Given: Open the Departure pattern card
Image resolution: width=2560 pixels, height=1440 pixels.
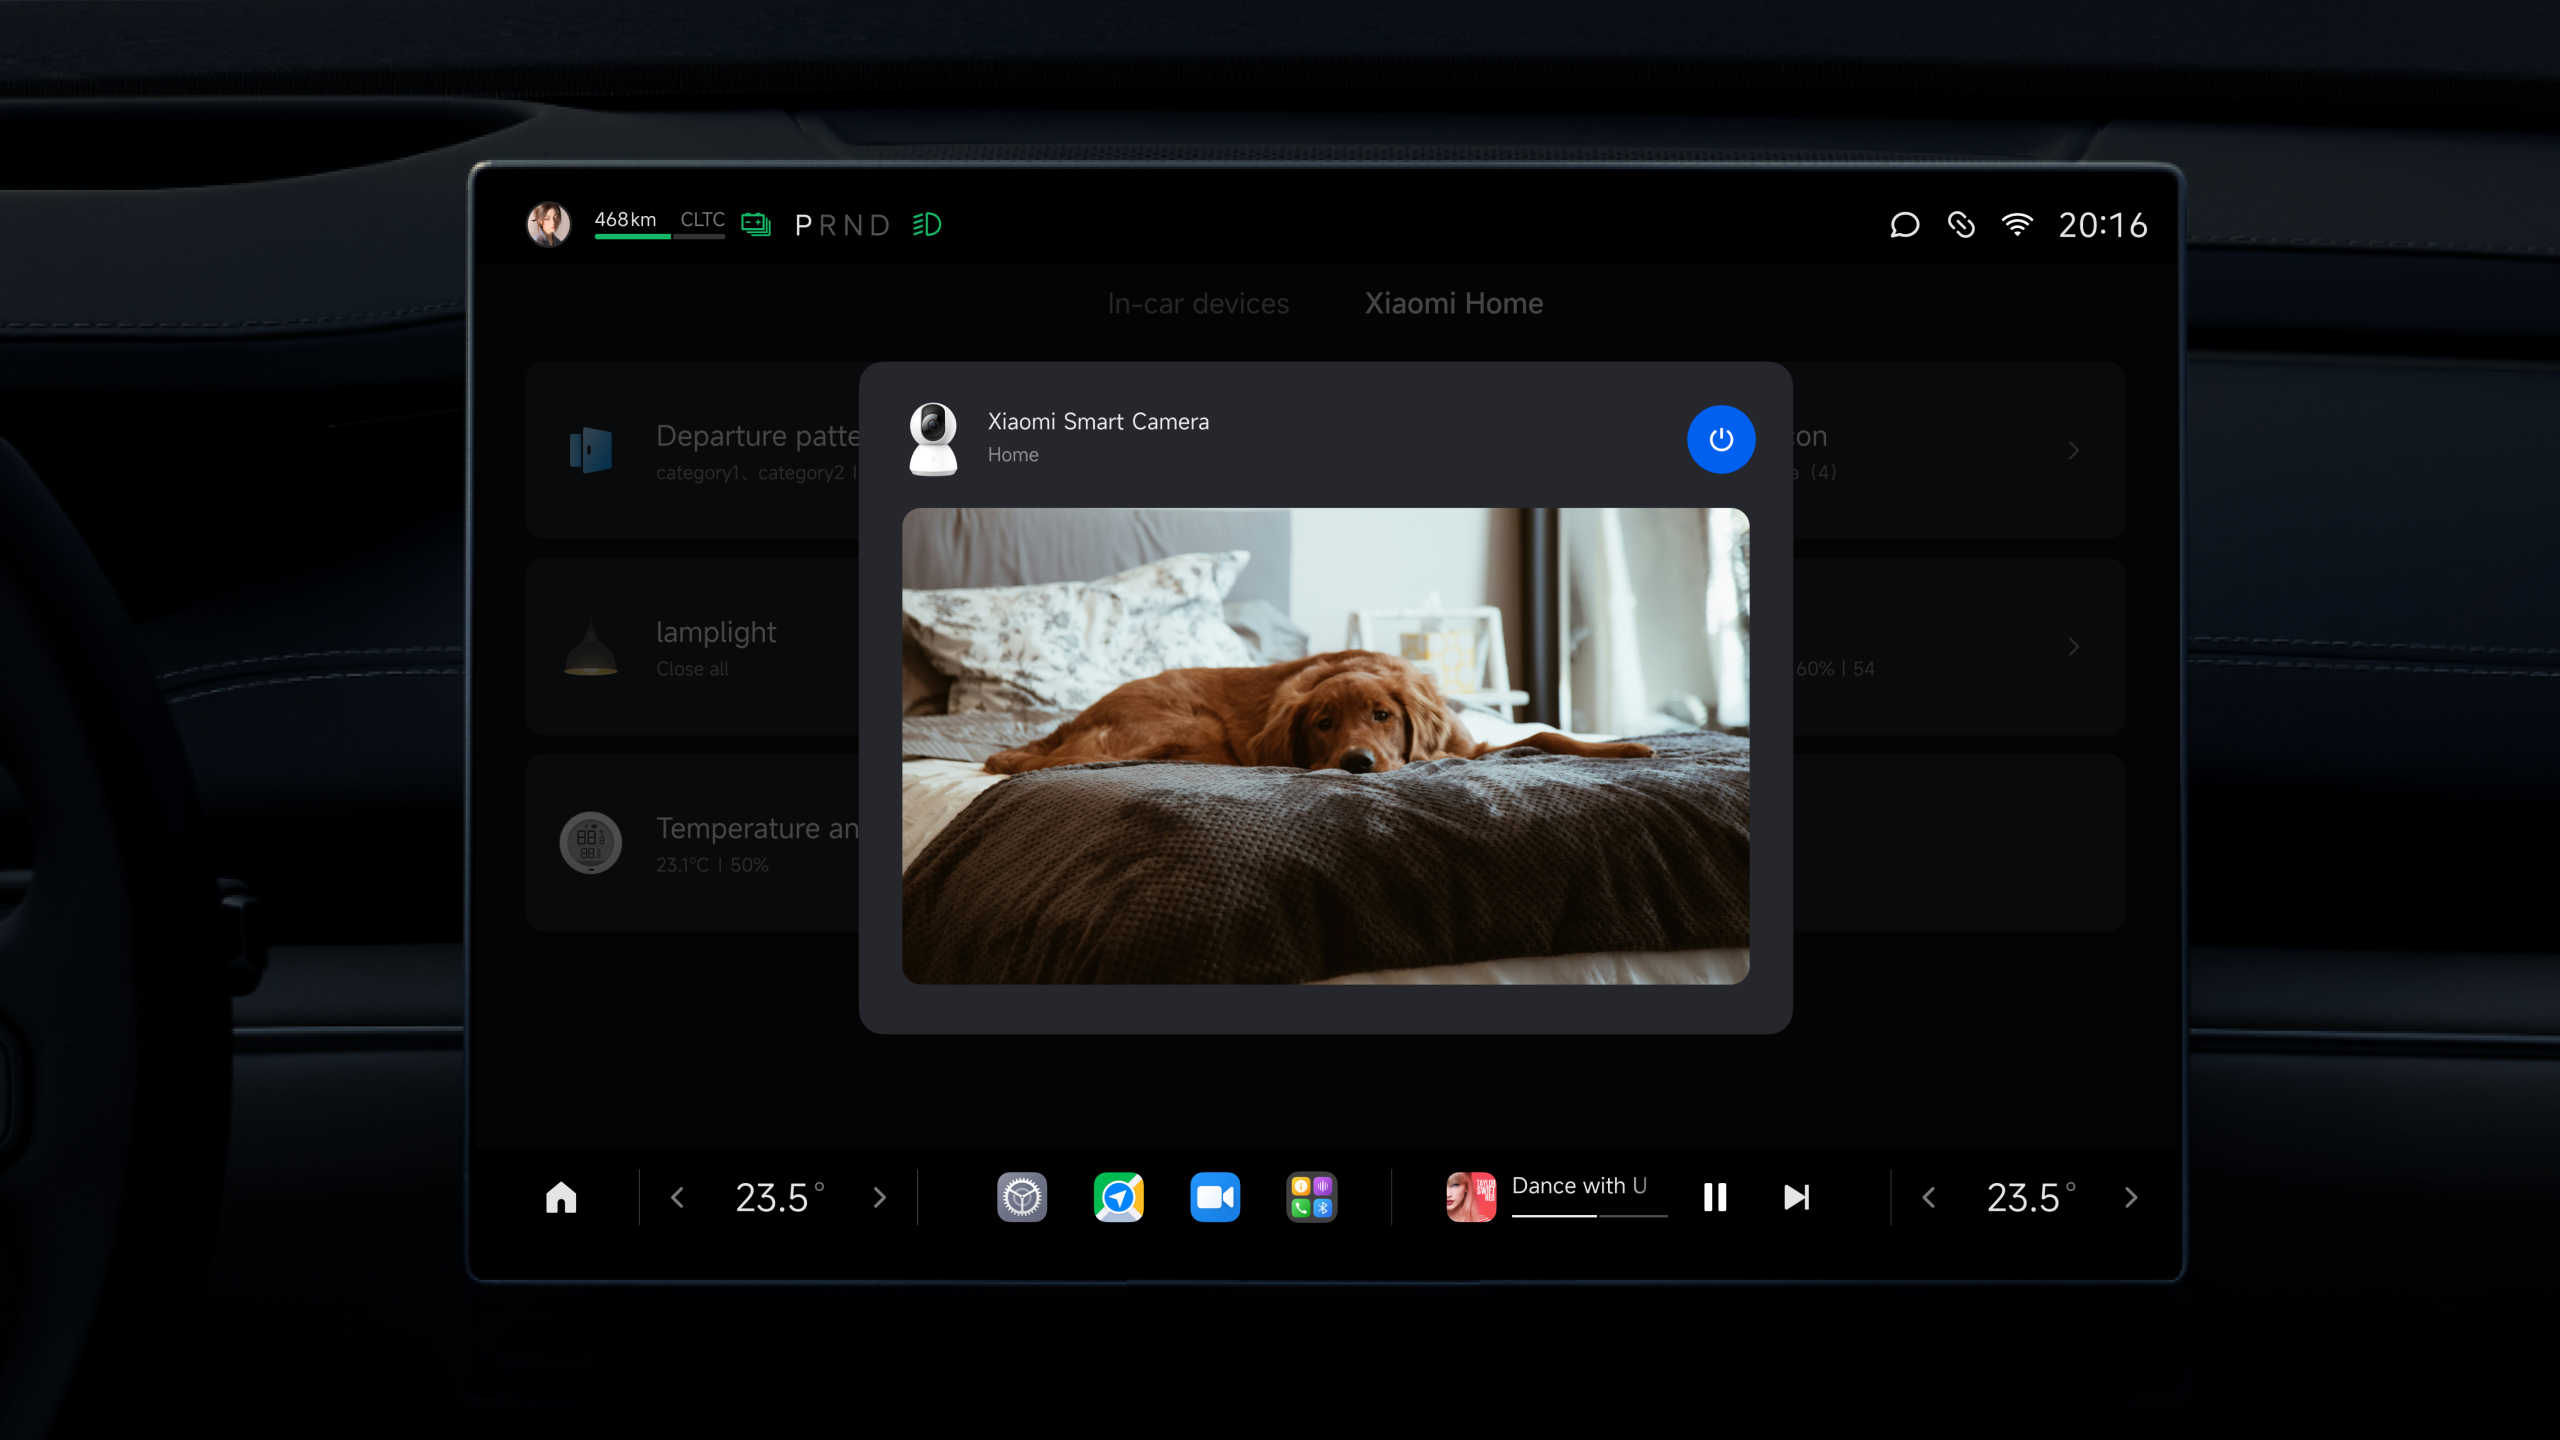Looking at the screenshot, I should point(692,450).
